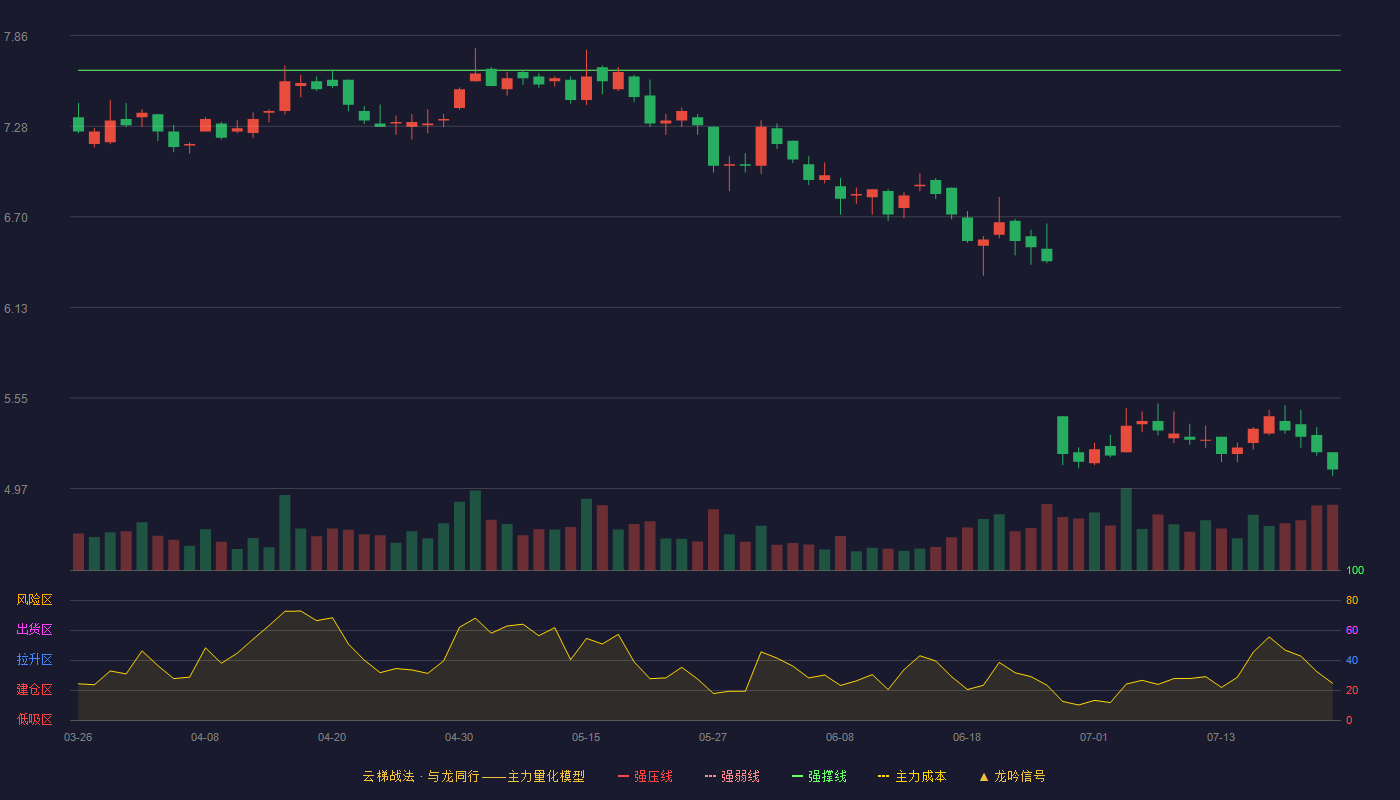Click the 06-08 date label
This screenshot has width=1400, height=800.
[840, 737]
